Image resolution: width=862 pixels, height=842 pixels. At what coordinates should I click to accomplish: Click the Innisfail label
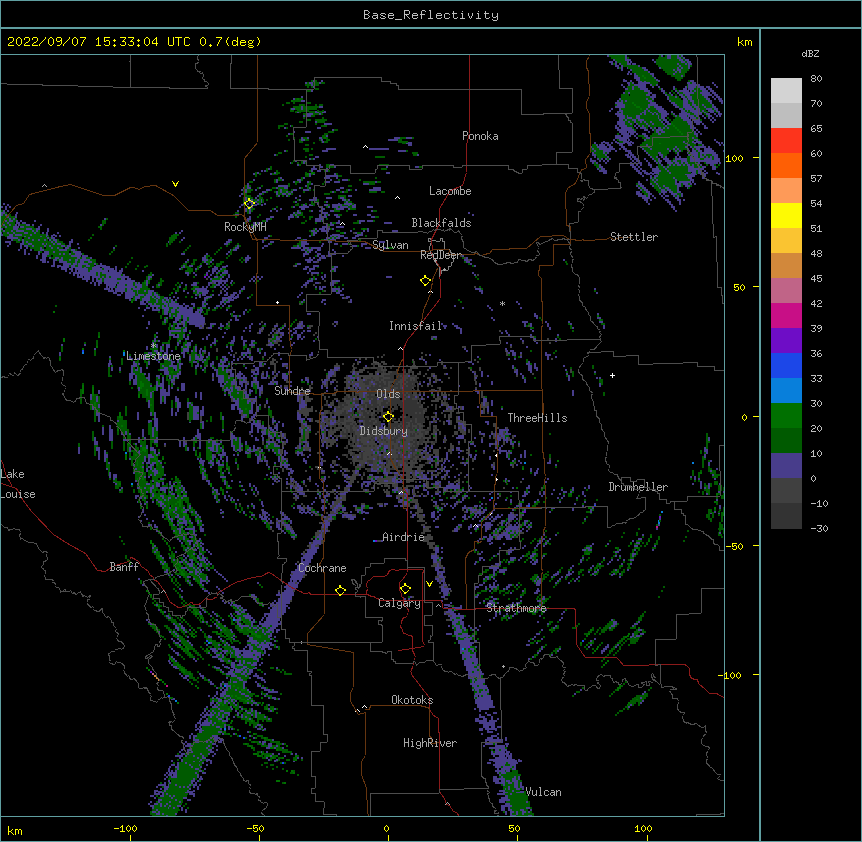click(416, 326)
